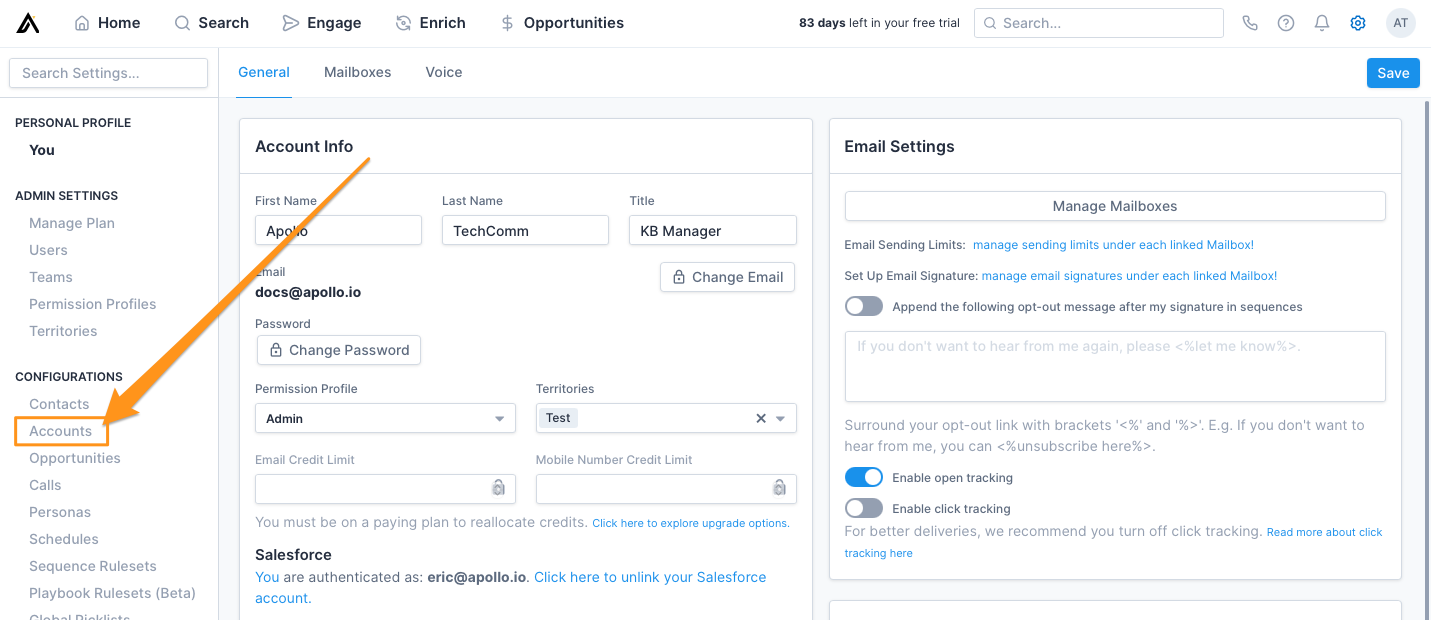
Task: Click the padlock icon in Email Credit Limit field
Action: [x=498, y=488]
